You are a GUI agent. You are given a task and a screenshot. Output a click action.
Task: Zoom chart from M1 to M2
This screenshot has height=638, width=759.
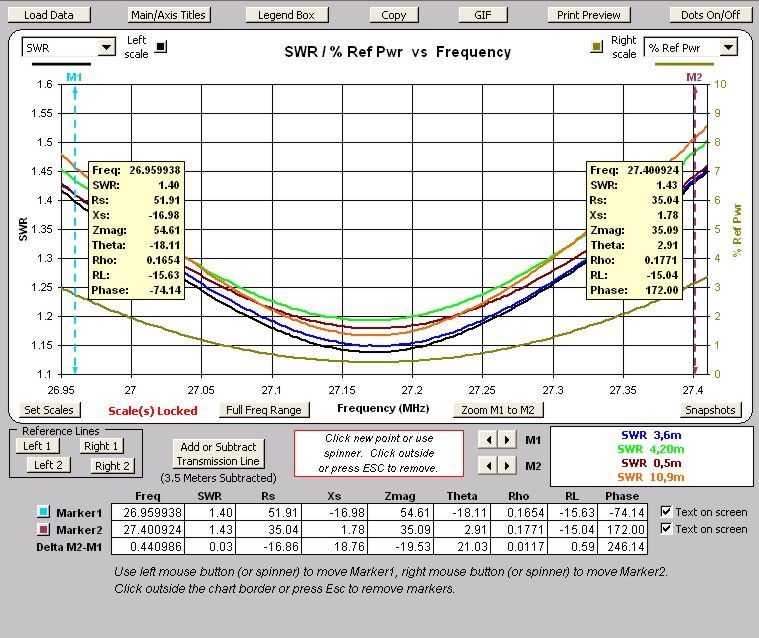coord(498,410)
